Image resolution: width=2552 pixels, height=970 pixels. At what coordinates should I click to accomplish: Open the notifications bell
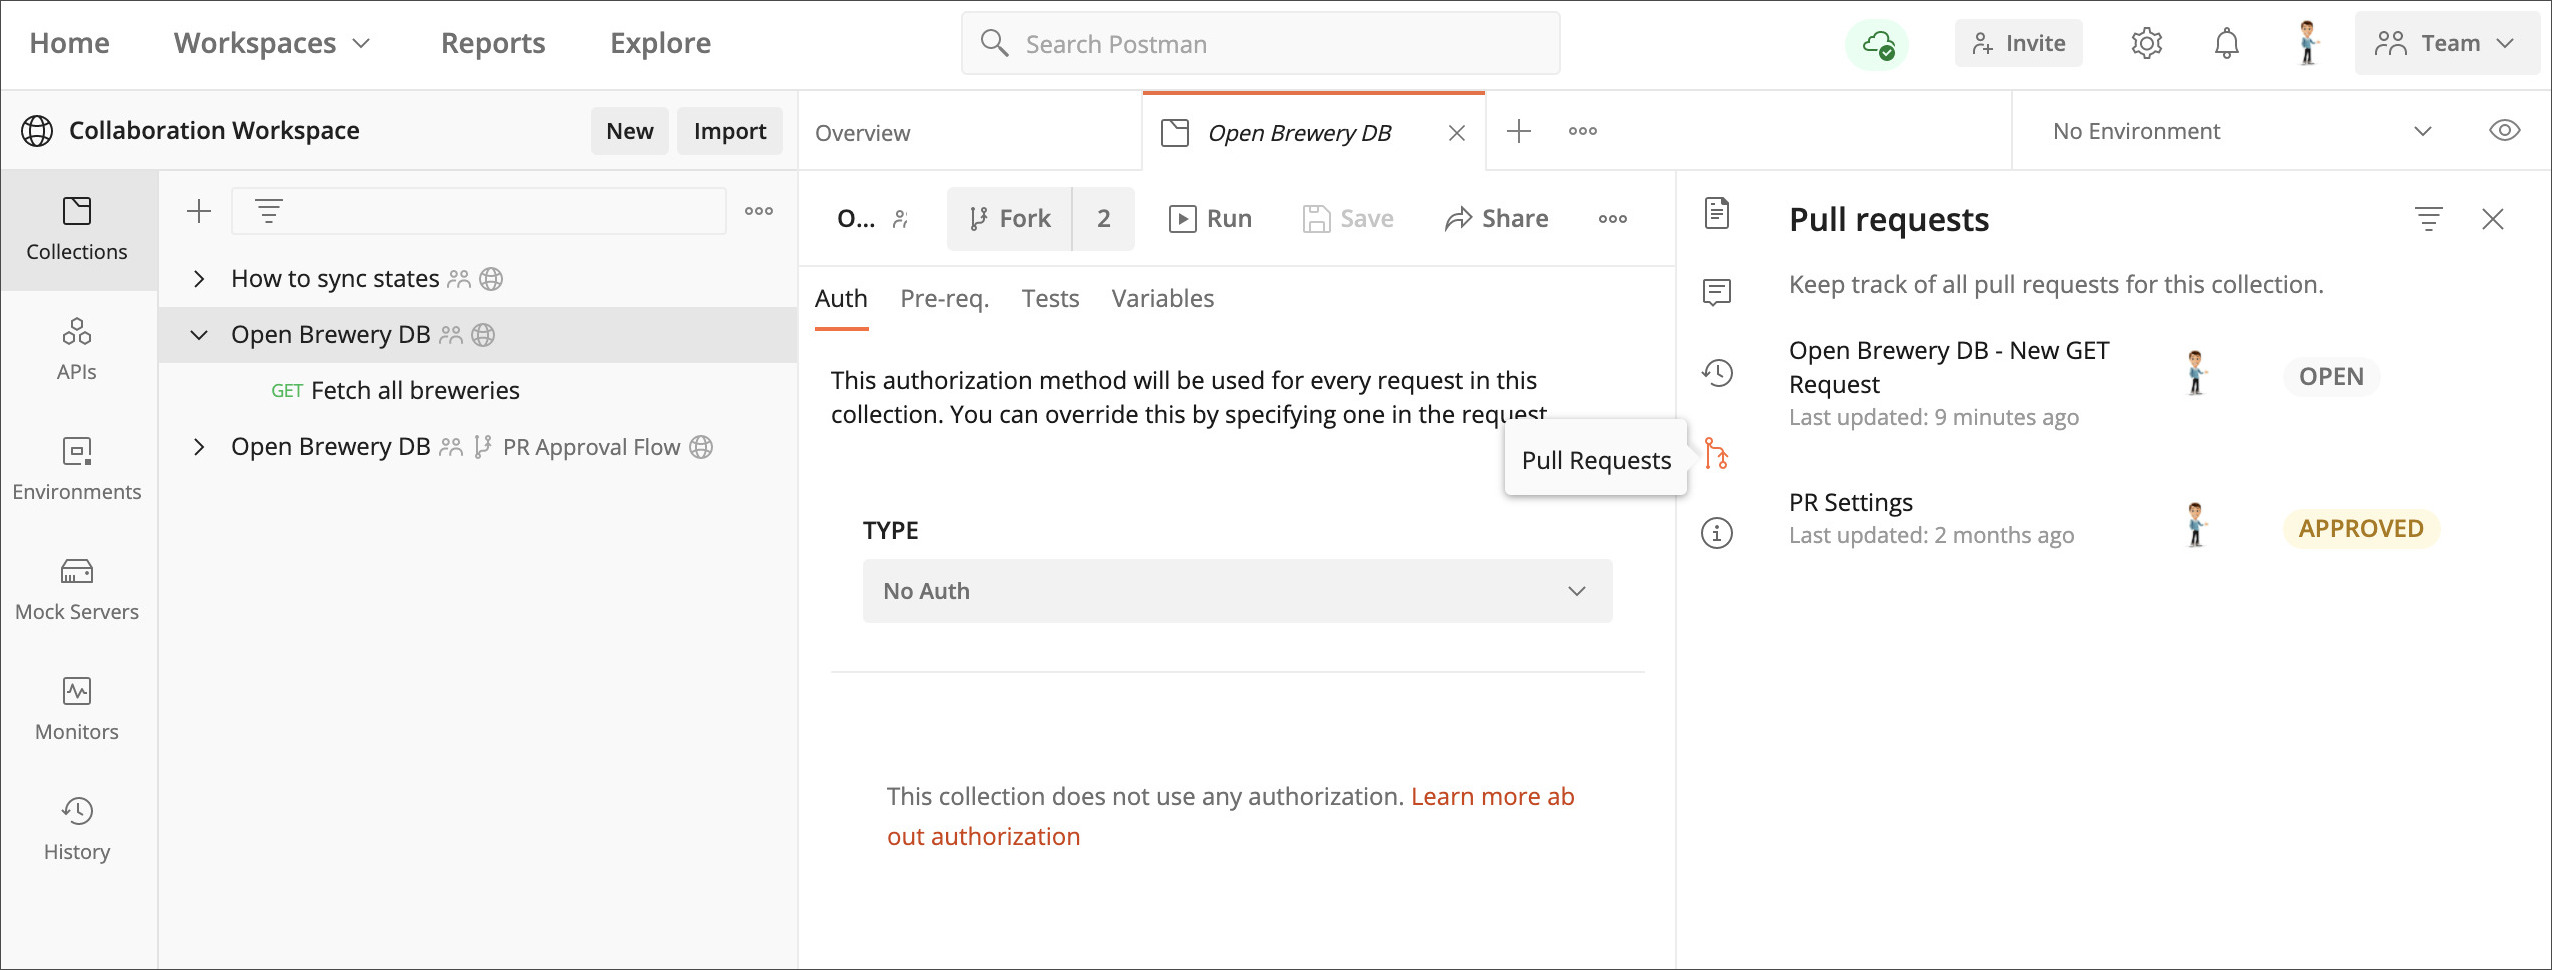2226,43
